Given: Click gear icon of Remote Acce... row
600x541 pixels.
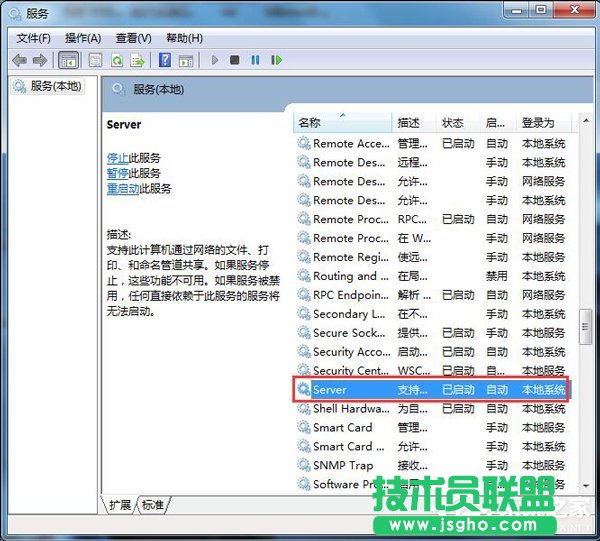Looking at the screenshot, I should pyautogui.click(x=304, y=143).
